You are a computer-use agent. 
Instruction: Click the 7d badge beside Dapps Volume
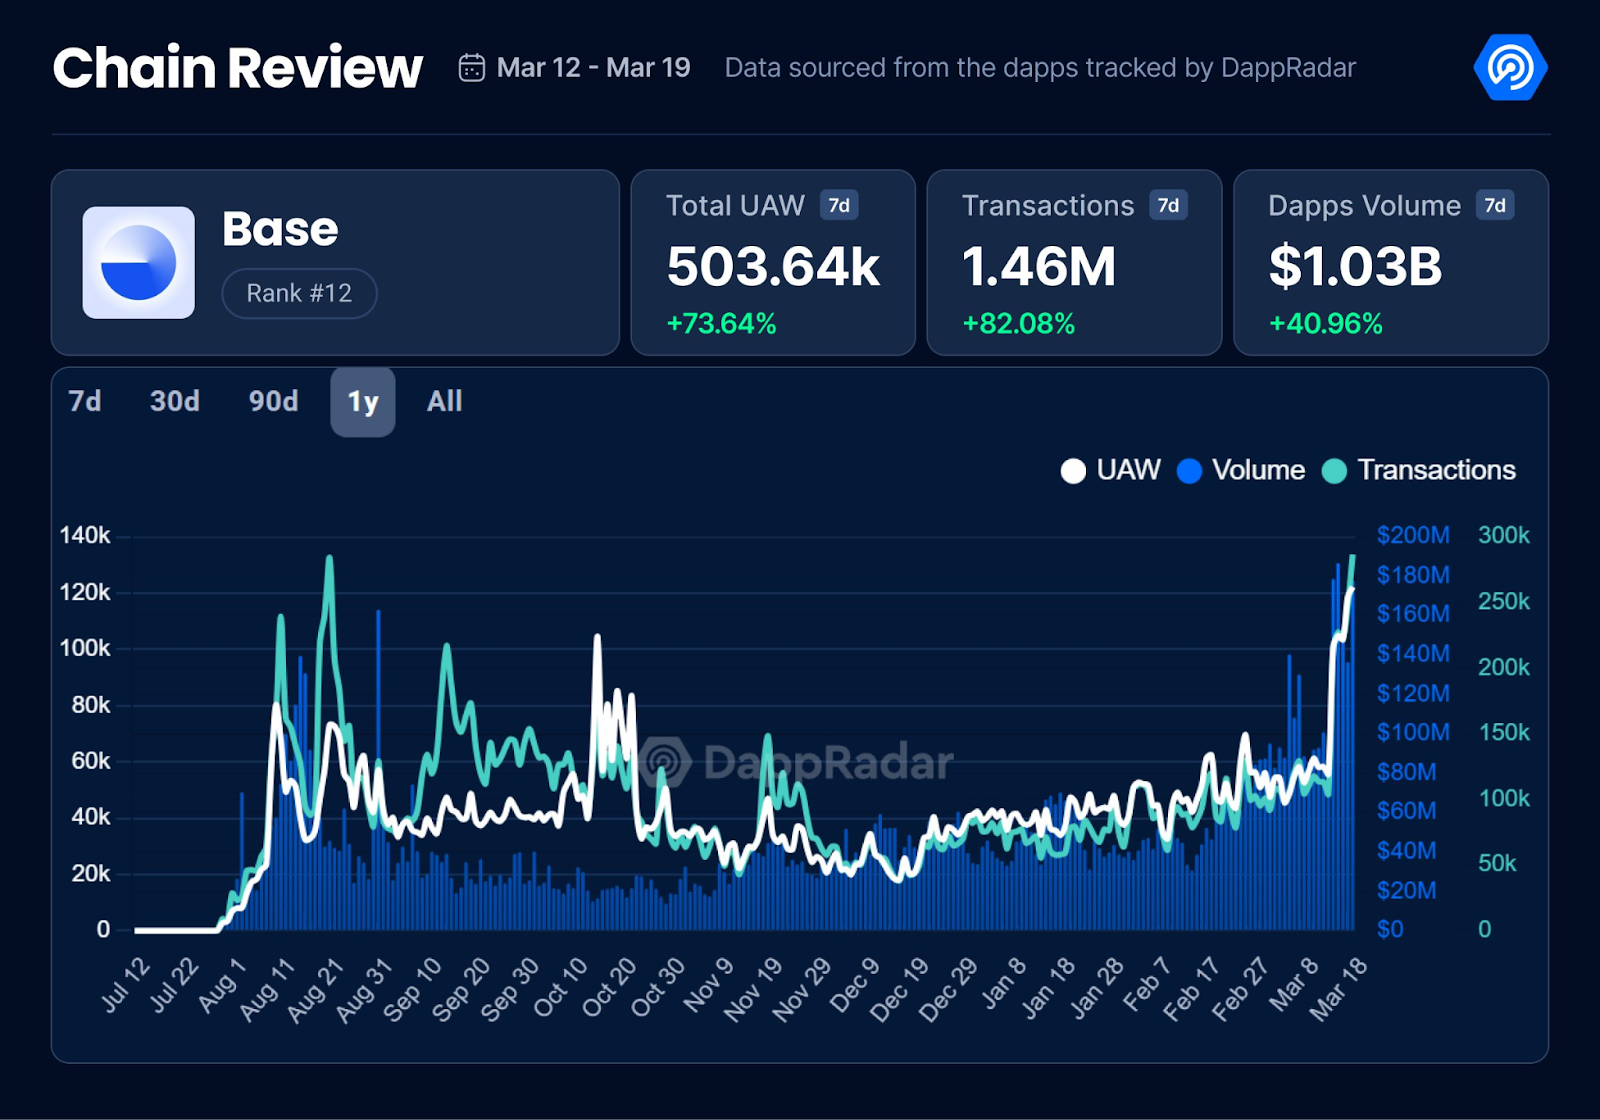pos(1495,205)
